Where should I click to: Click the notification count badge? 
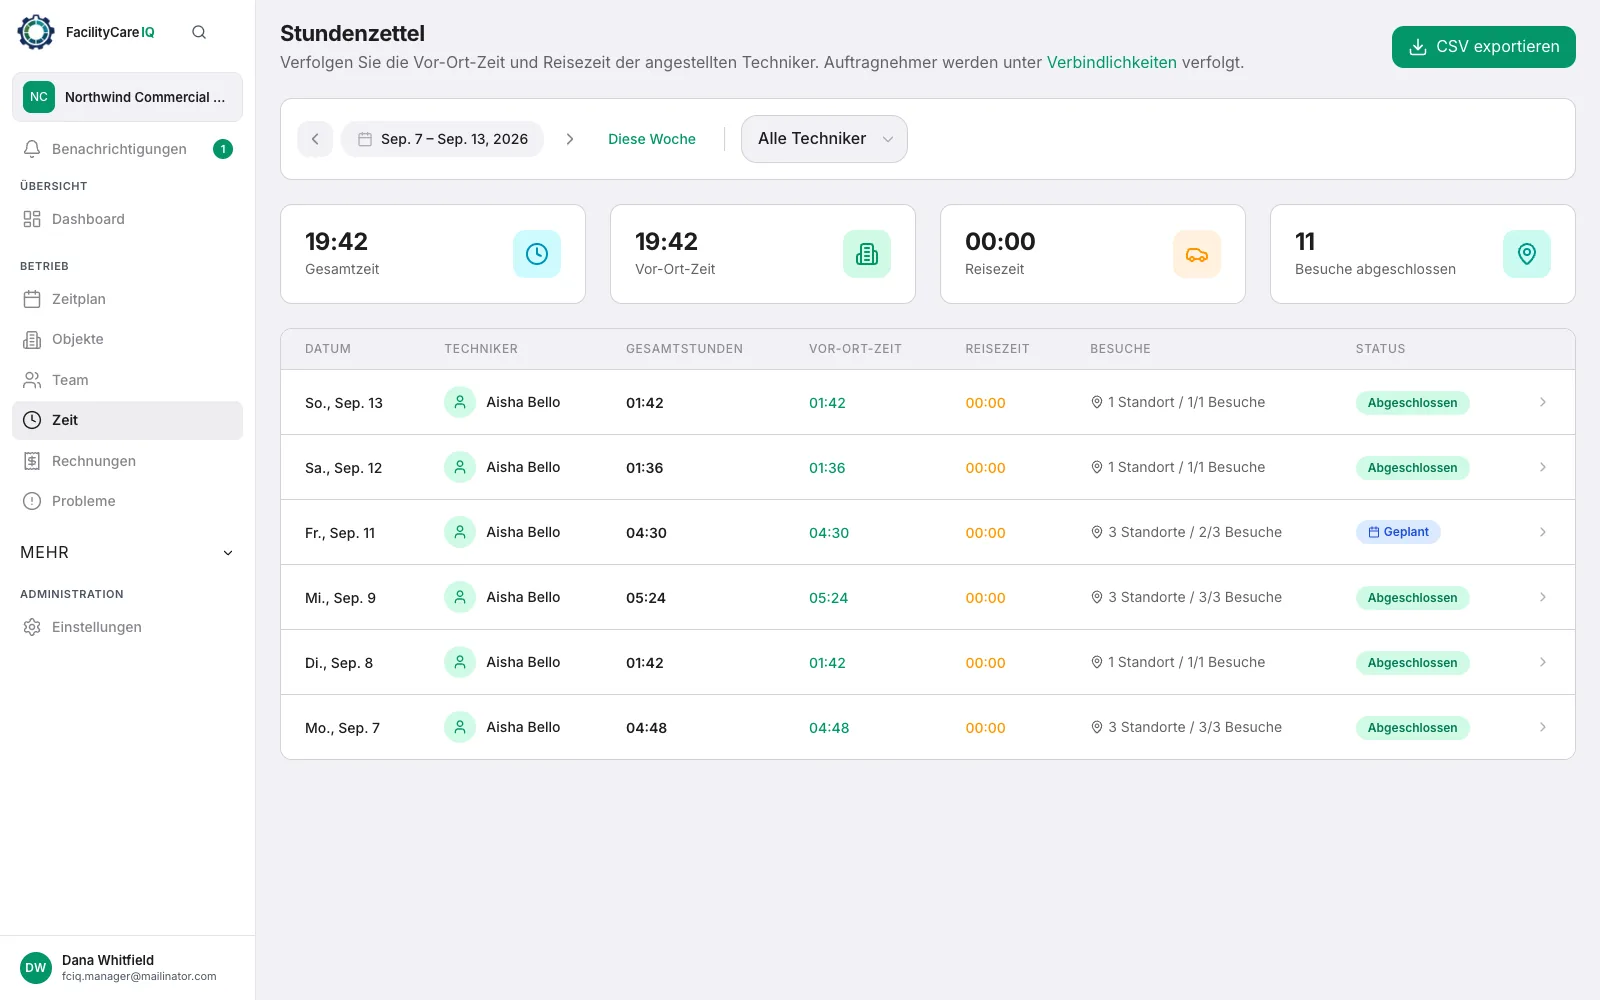coord(223,149)
